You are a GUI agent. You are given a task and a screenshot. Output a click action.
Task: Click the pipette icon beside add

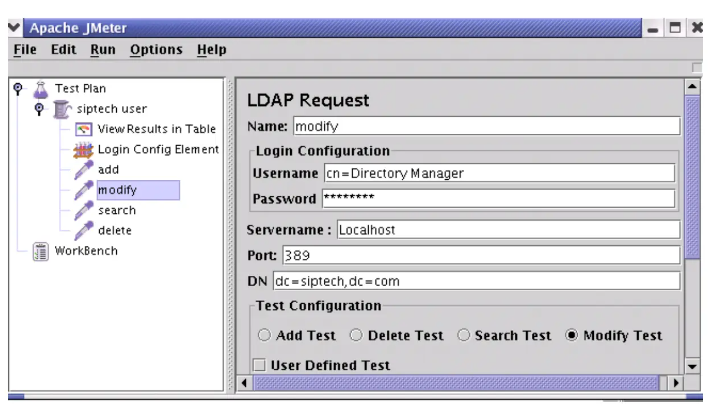83,170
